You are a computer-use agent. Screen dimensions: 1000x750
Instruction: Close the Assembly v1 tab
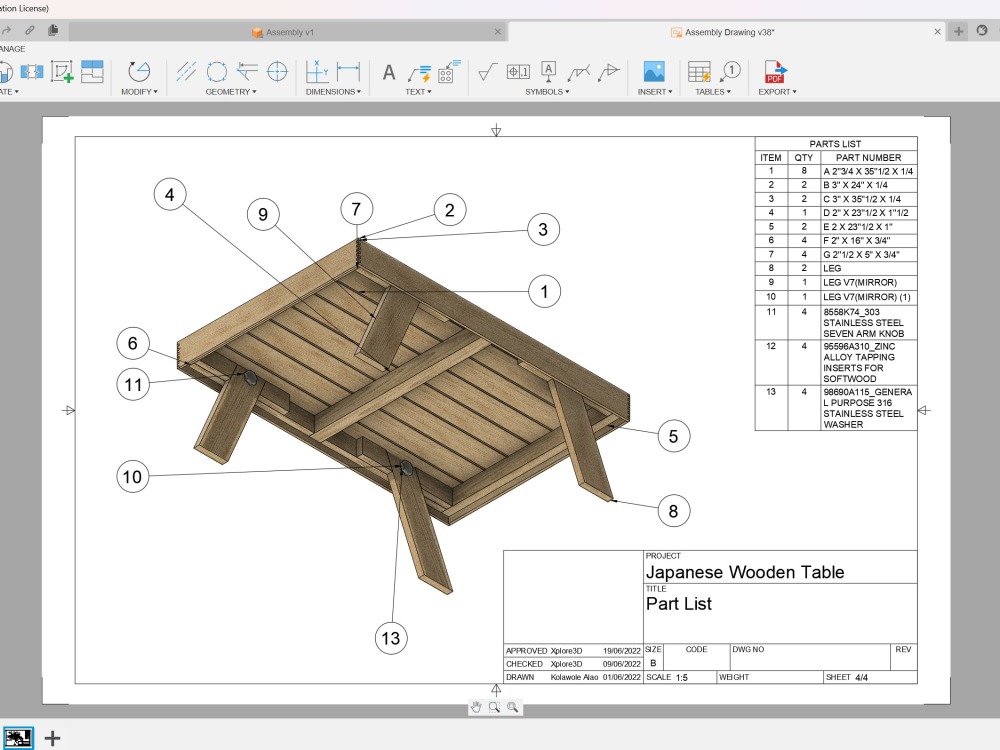point(497,32)
